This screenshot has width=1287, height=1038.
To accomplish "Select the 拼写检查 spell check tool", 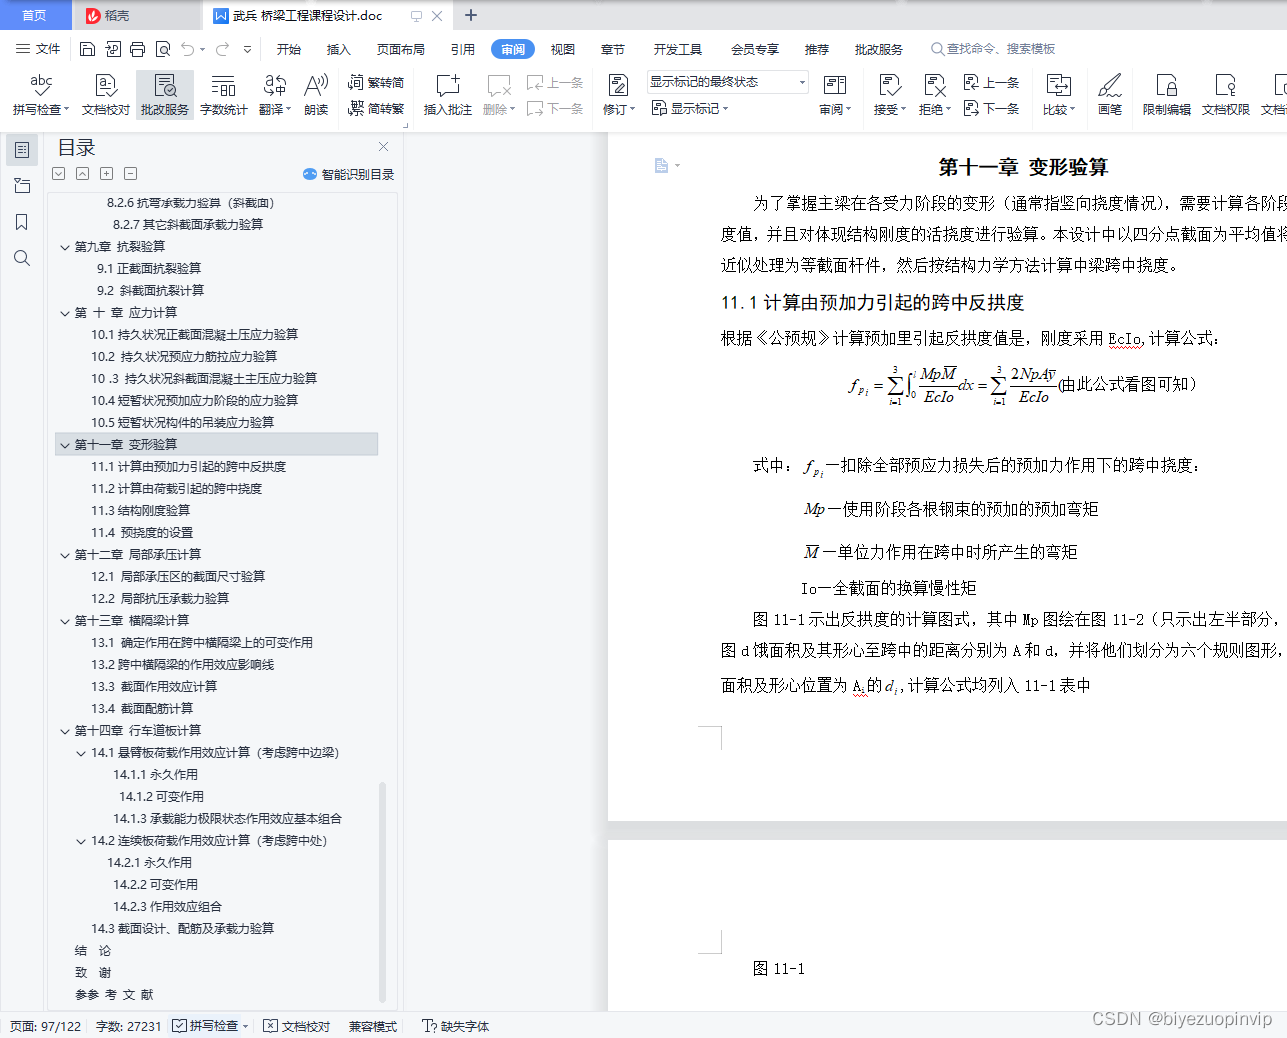I will pyautogui.click(x=38, y=95).
